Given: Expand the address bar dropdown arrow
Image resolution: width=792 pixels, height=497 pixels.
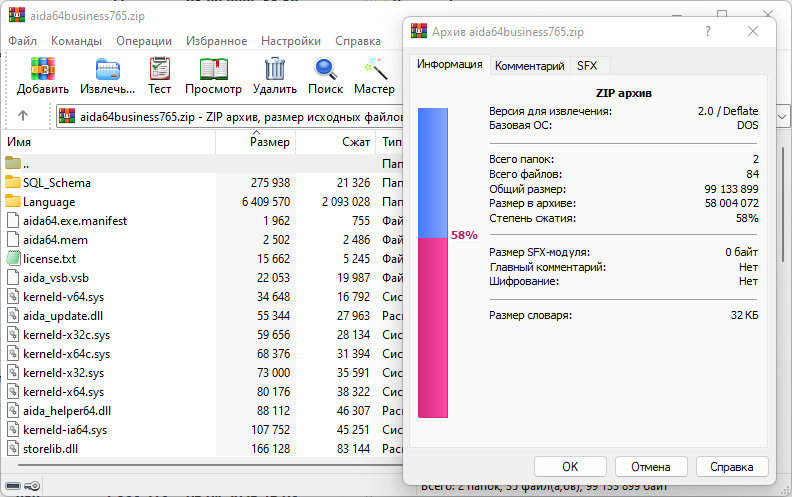Looking at the screenshot, I should (782, 117).
